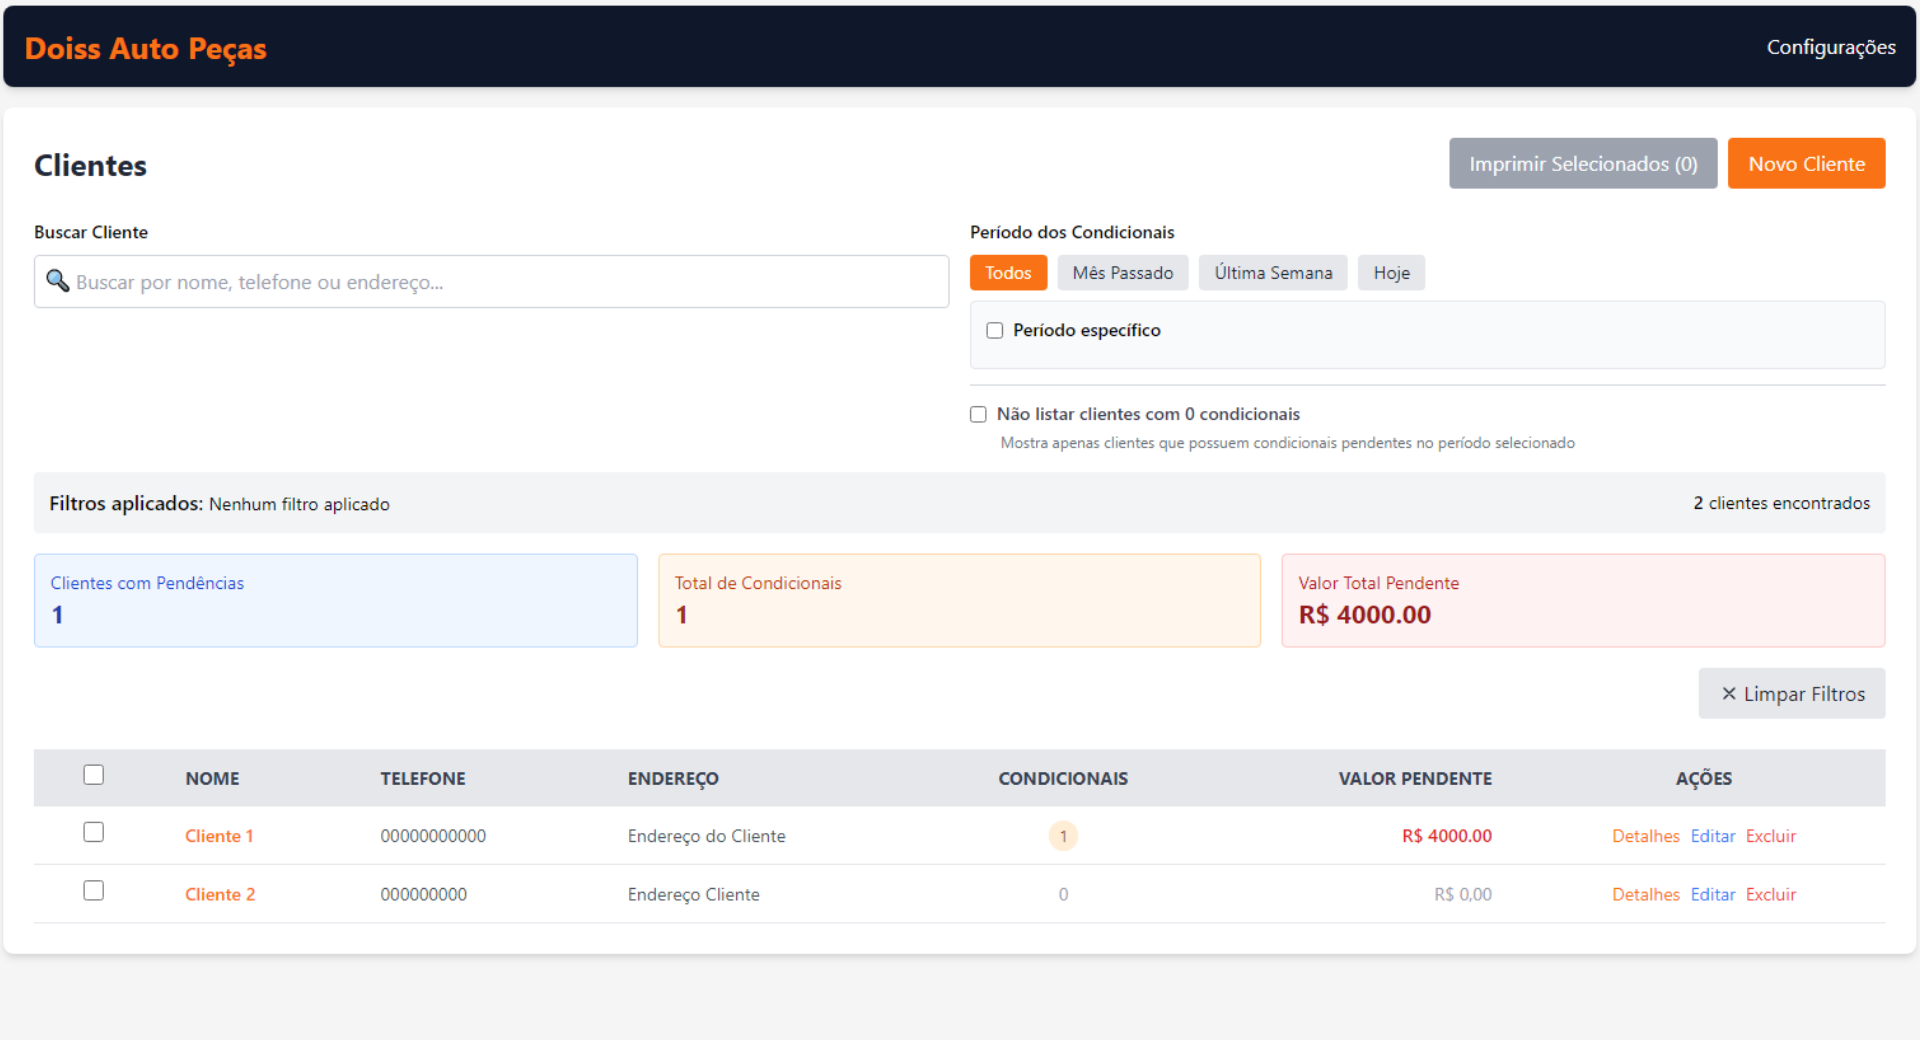Filter by Última Semana
This screenshot has width=1920, height=1040.
(1272, 273)
